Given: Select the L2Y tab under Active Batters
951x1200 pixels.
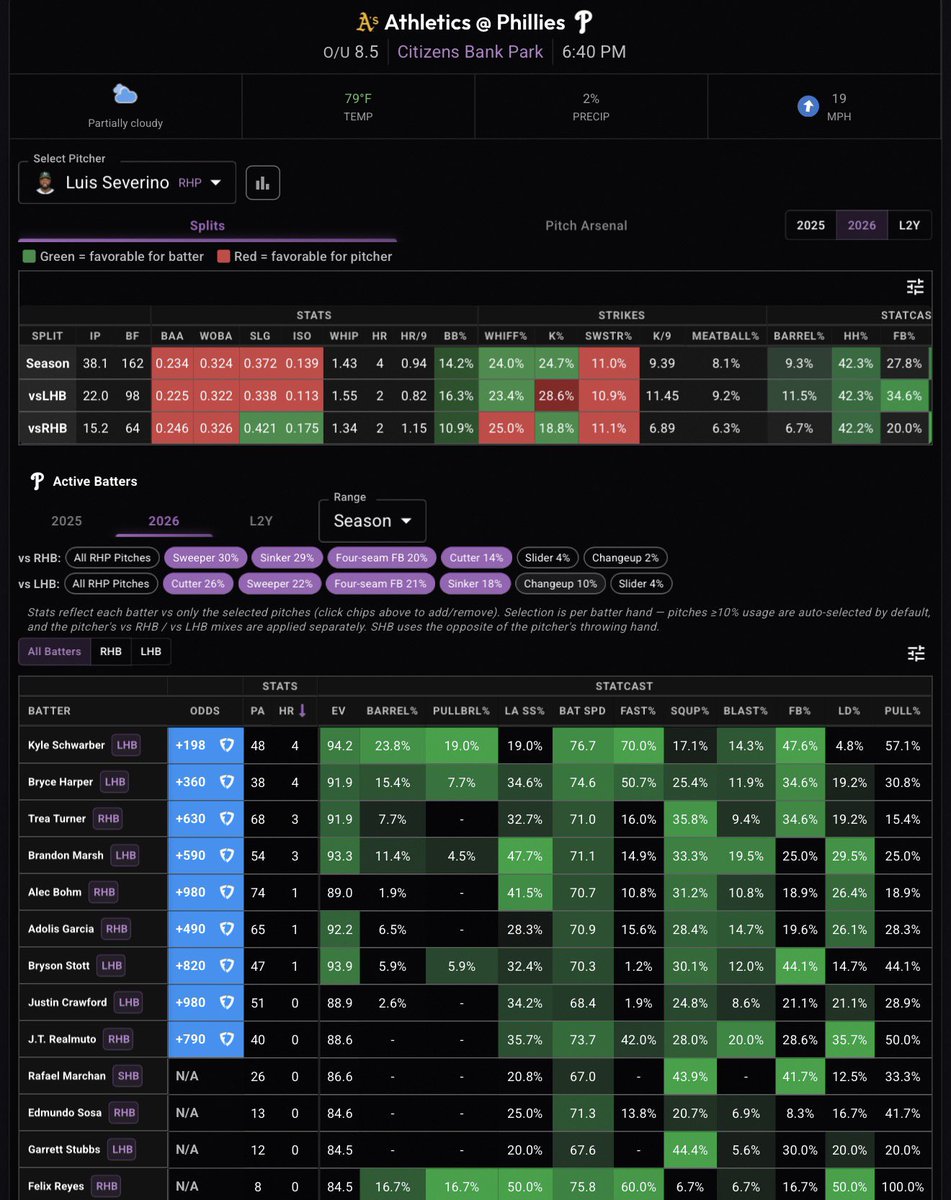Looking at the screenshot, I should pos(261,521).
